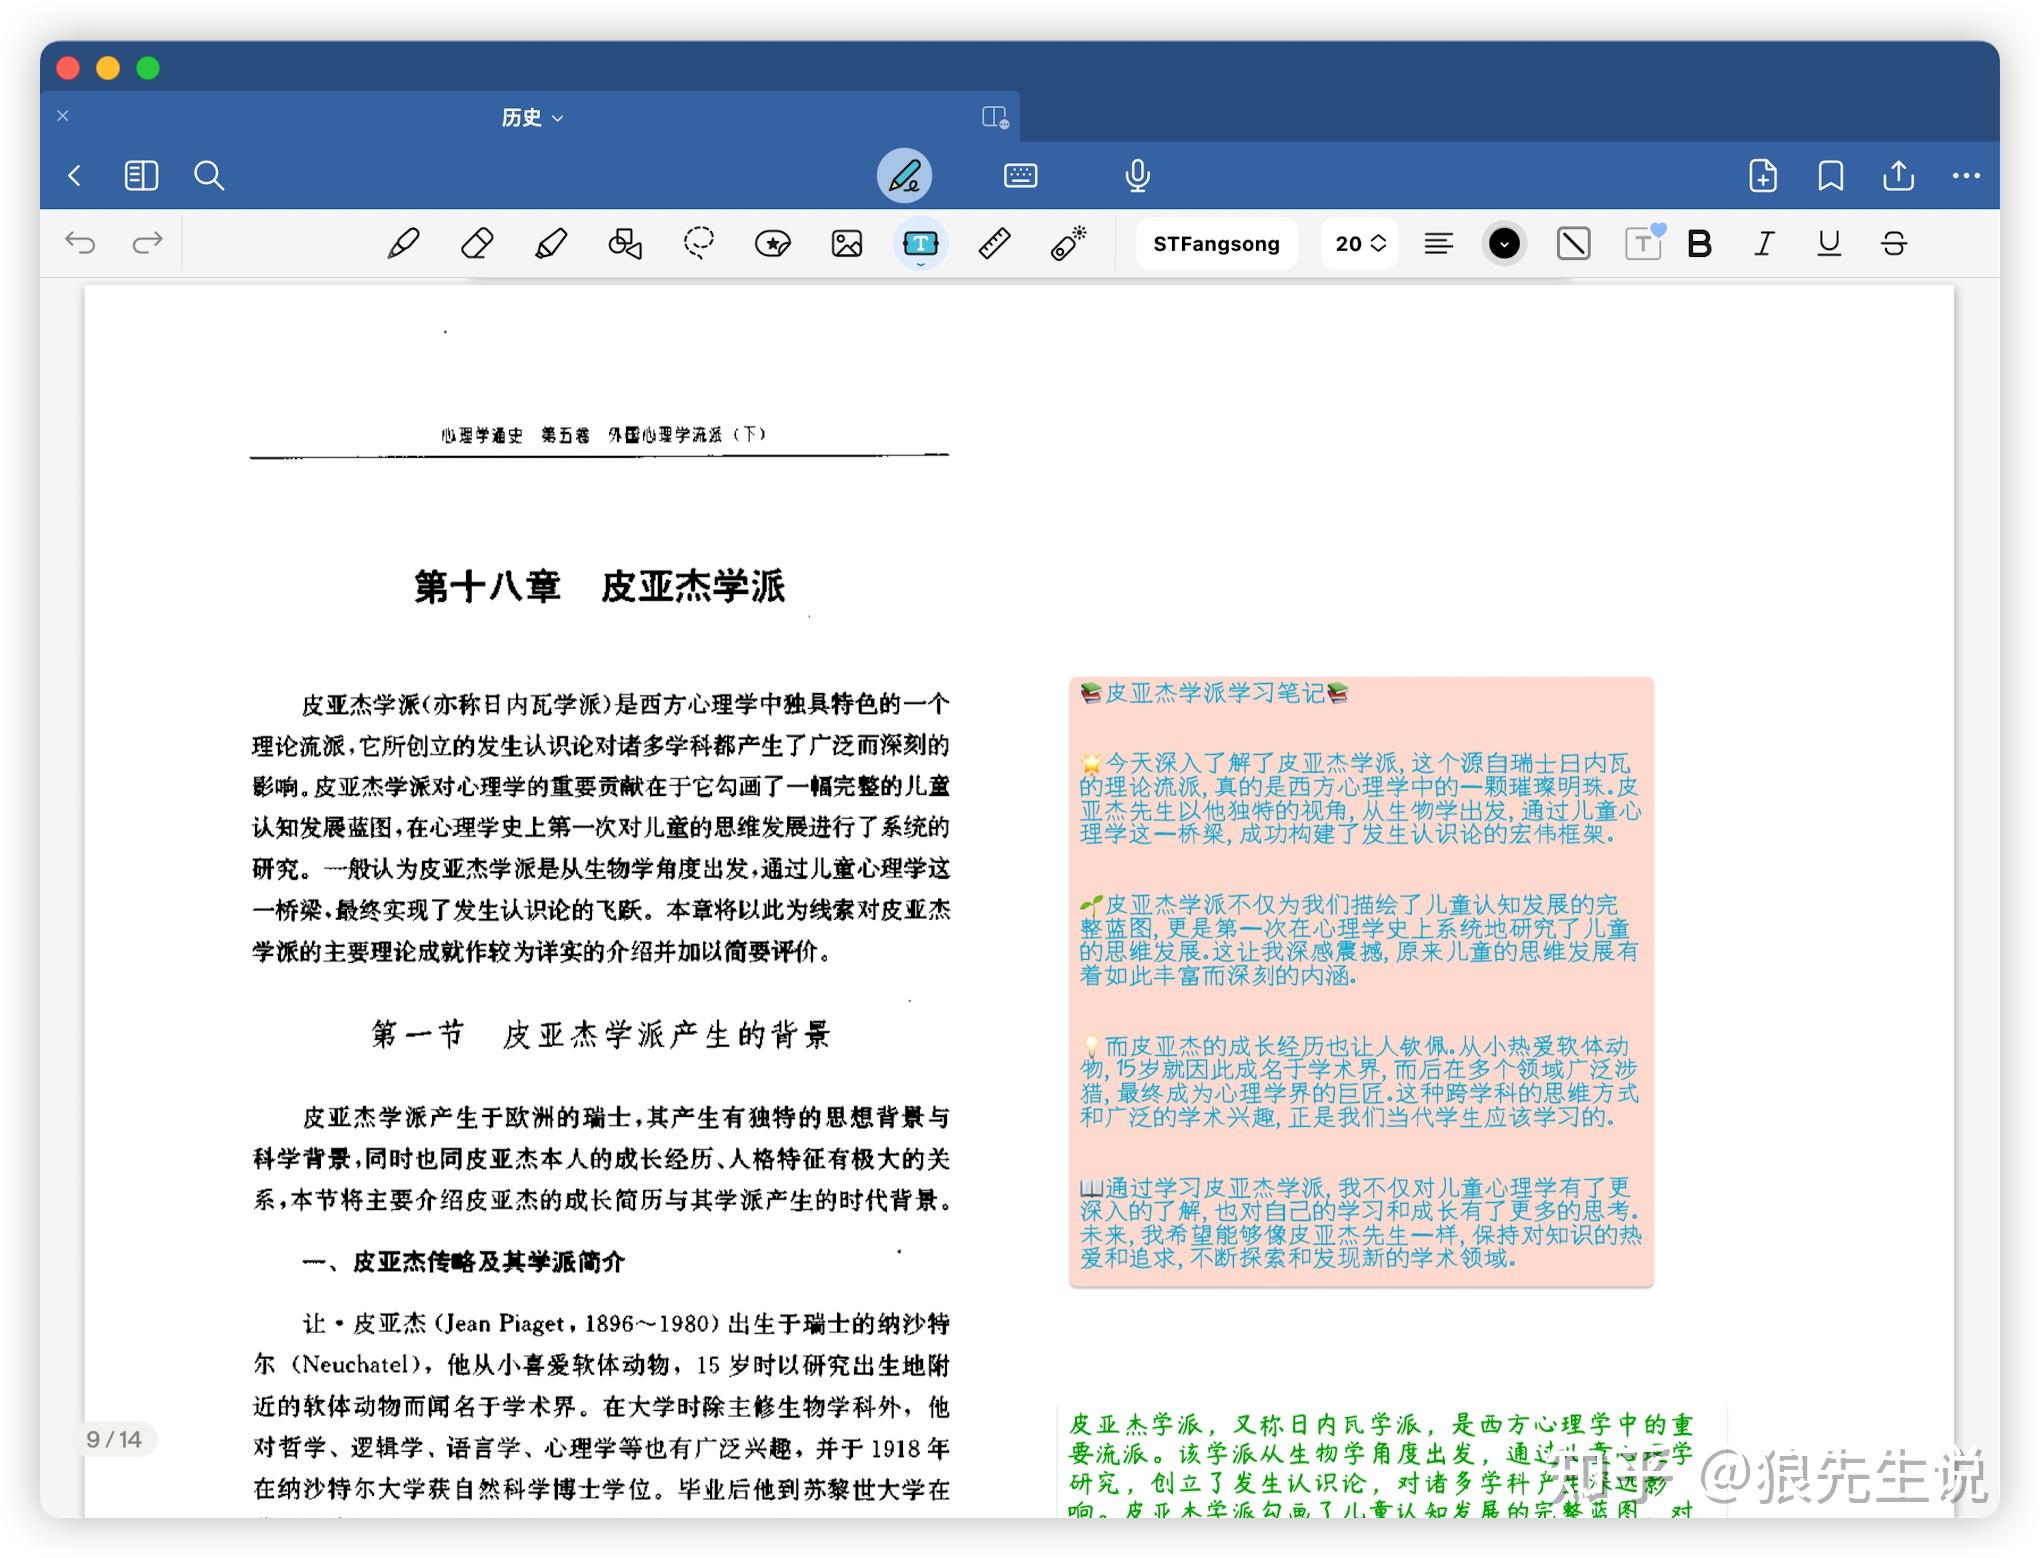
Task: Open the Elements sticker tool
Action: click(773, 243)
